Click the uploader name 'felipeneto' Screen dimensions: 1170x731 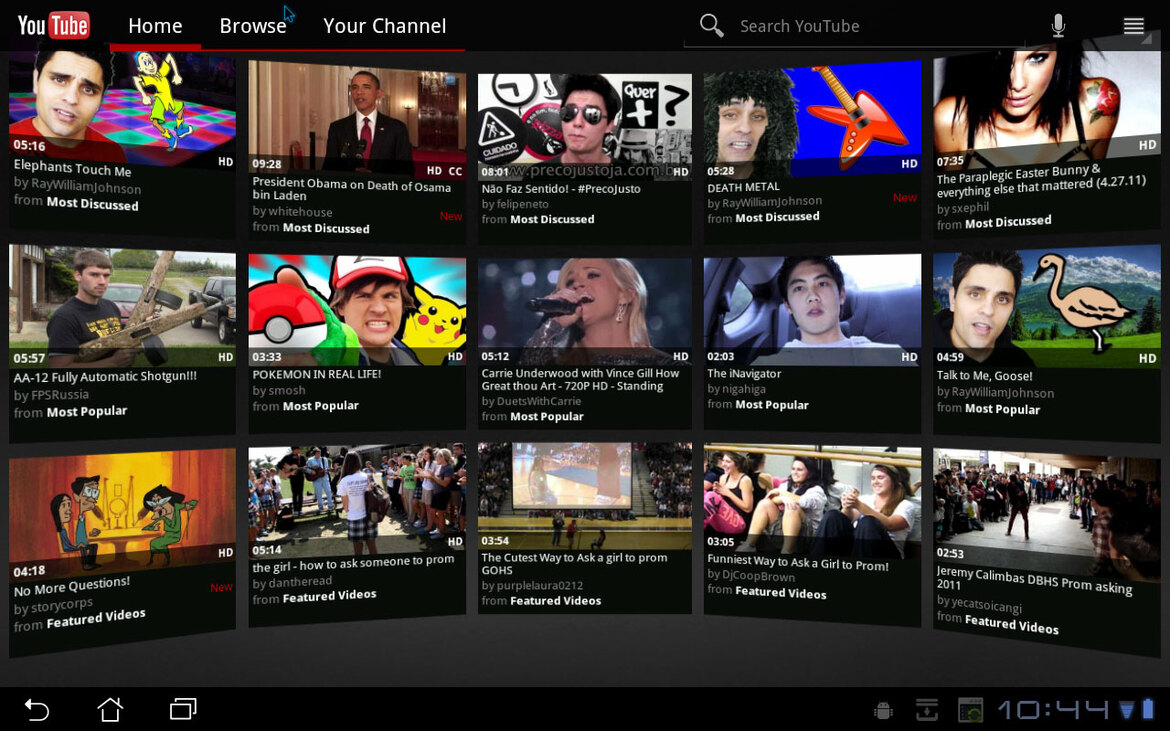(x=523, y=204)
